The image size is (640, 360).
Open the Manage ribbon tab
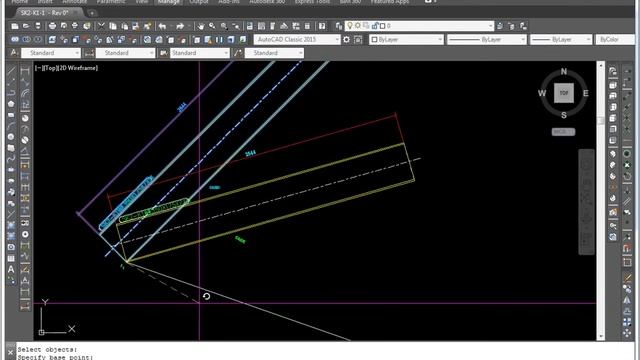click(169, 2)
